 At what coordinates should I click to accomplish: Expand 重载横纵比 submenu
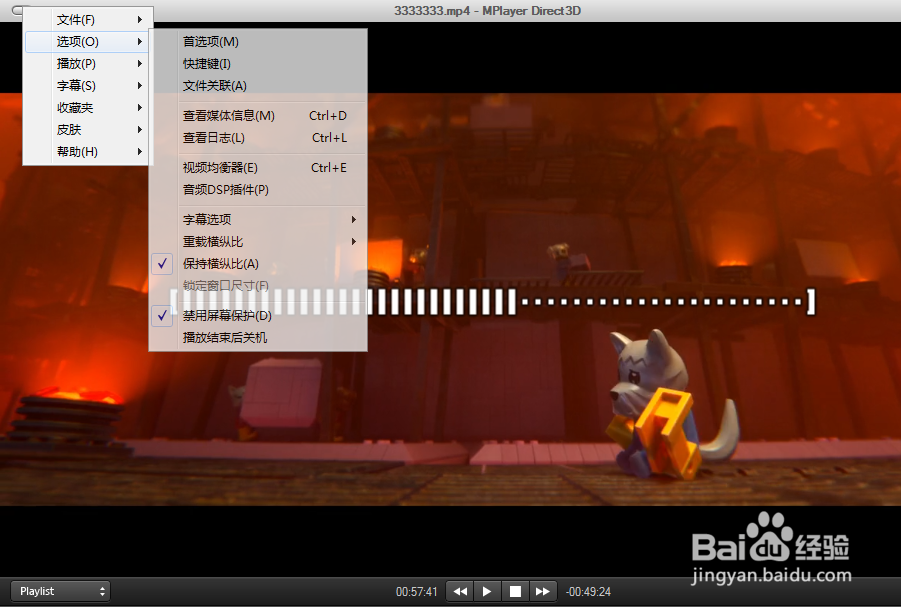coord(257,241)
